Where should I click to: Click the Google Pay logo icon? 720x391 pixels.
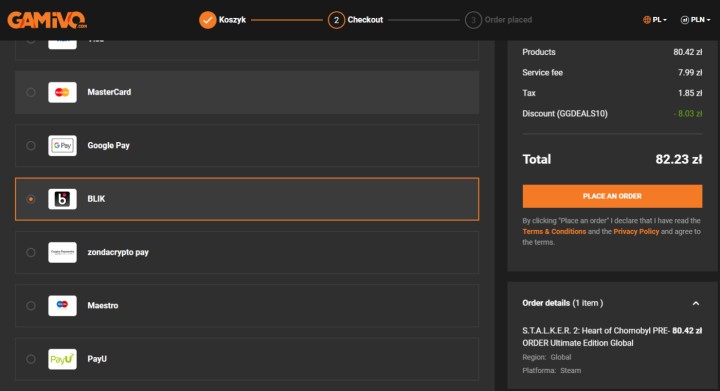(x=62, y=145)
